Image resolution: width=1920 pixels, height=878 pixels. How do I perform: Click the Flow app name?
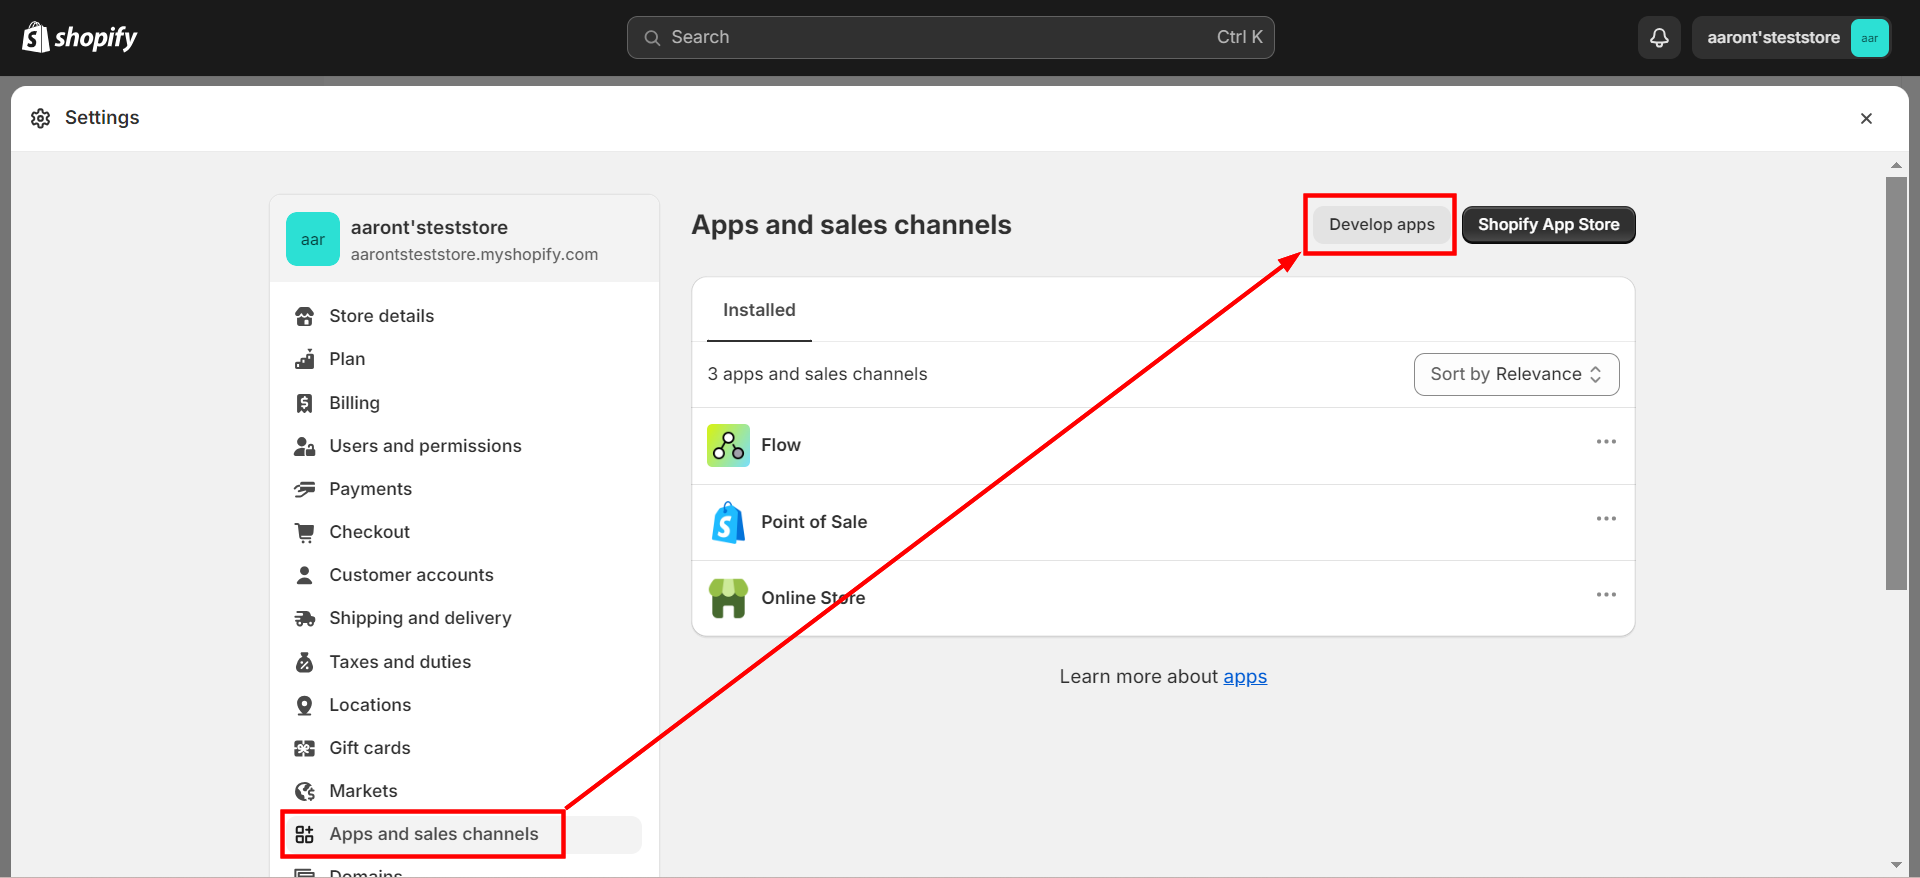click(x=781, y=445)
